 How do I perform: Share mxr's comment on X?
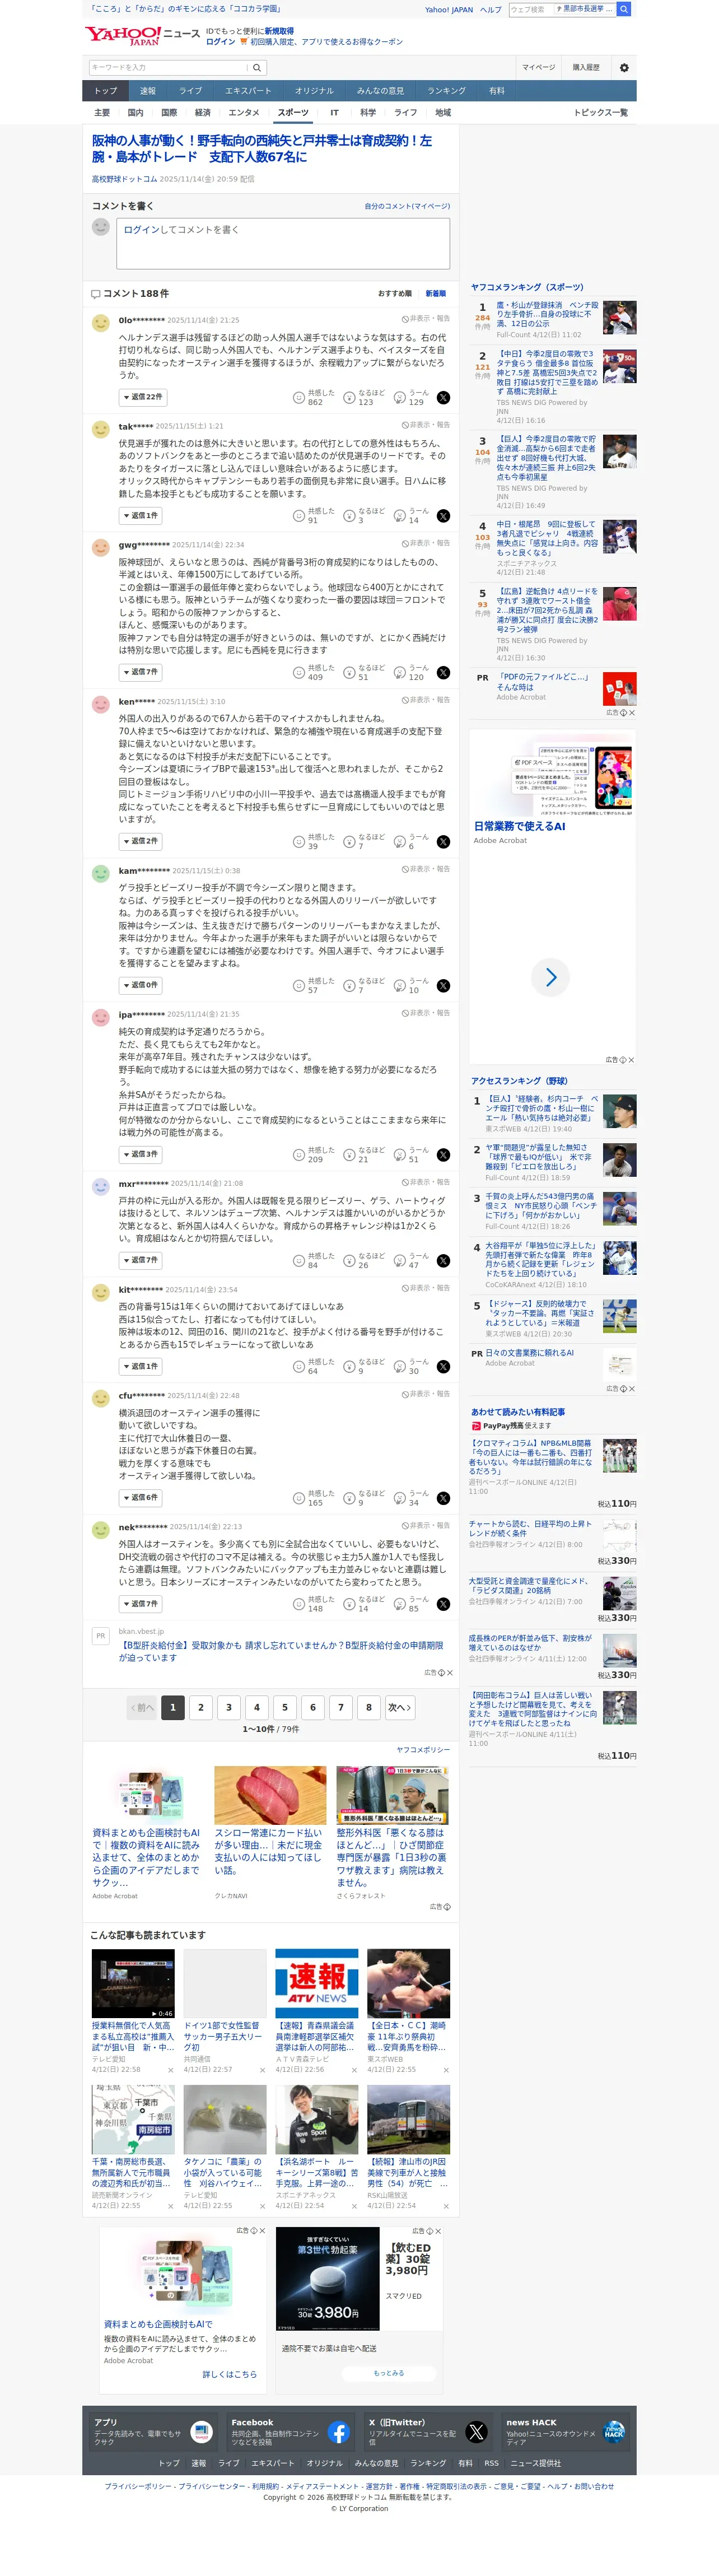[x=443, y=1261]
